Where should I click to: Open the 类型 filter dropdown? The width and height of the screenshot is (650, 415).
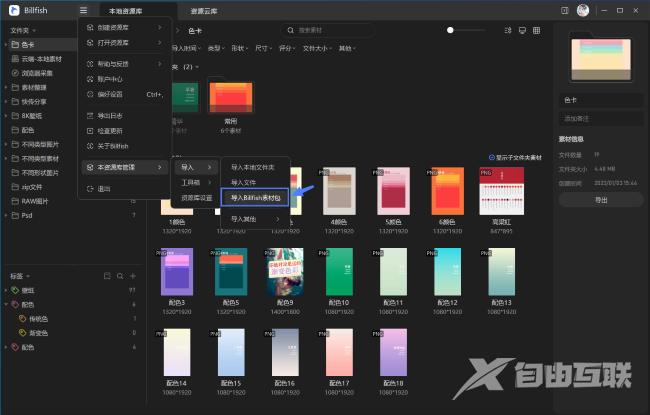tap(216, 49)
